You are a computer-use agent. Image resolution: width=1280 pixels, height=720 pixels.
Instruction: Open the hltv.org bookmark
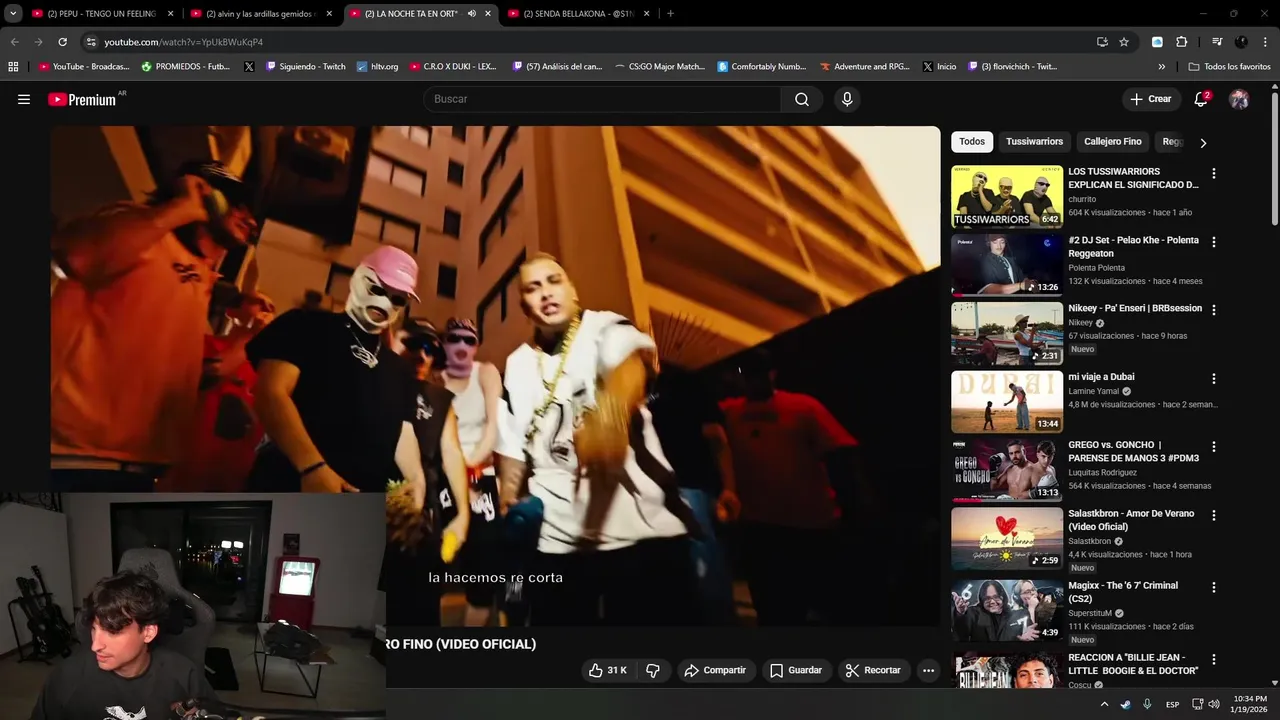(377, 67)
